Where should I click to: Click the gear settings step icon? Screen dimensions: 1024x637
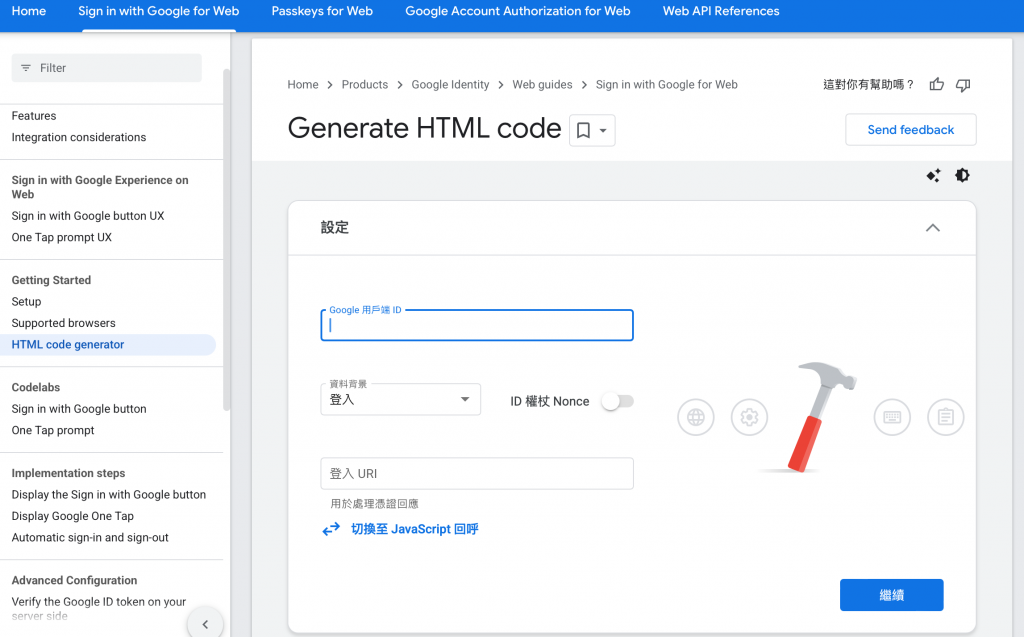tap(749, 417)
